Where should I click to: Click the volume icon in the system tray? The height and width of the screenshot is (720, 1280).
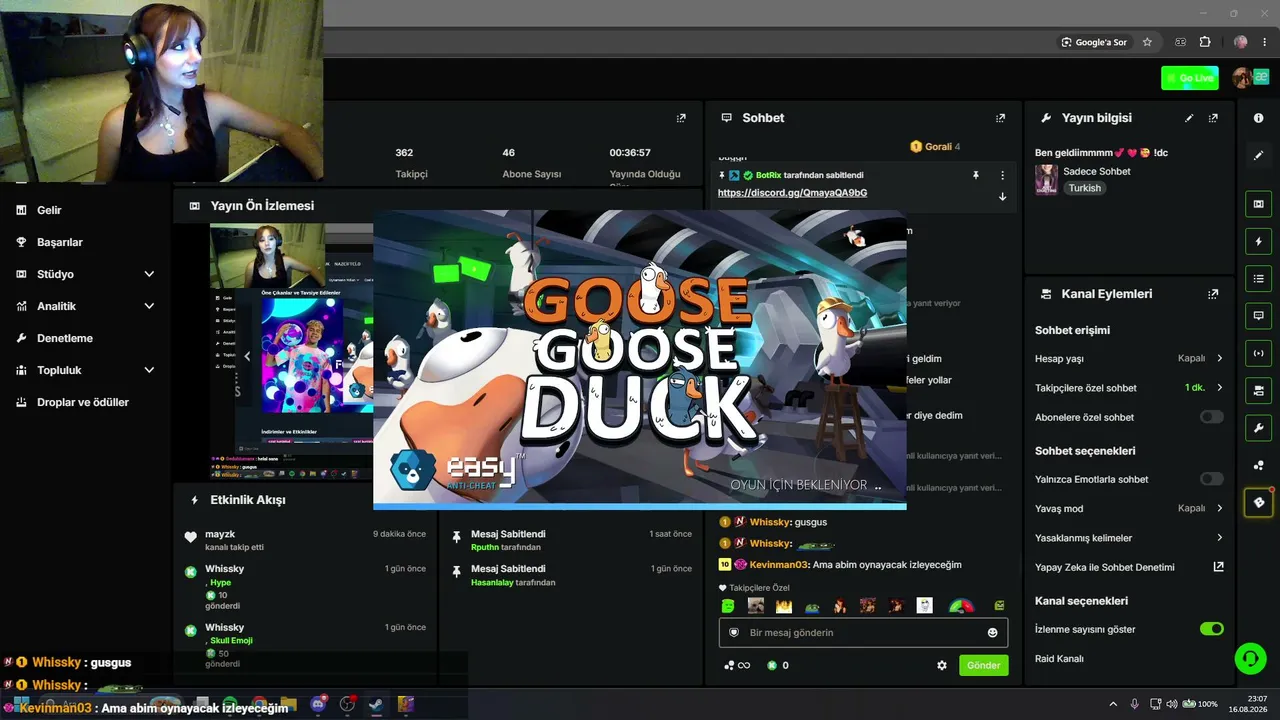pyautogui.click(x=1172, y=704)
